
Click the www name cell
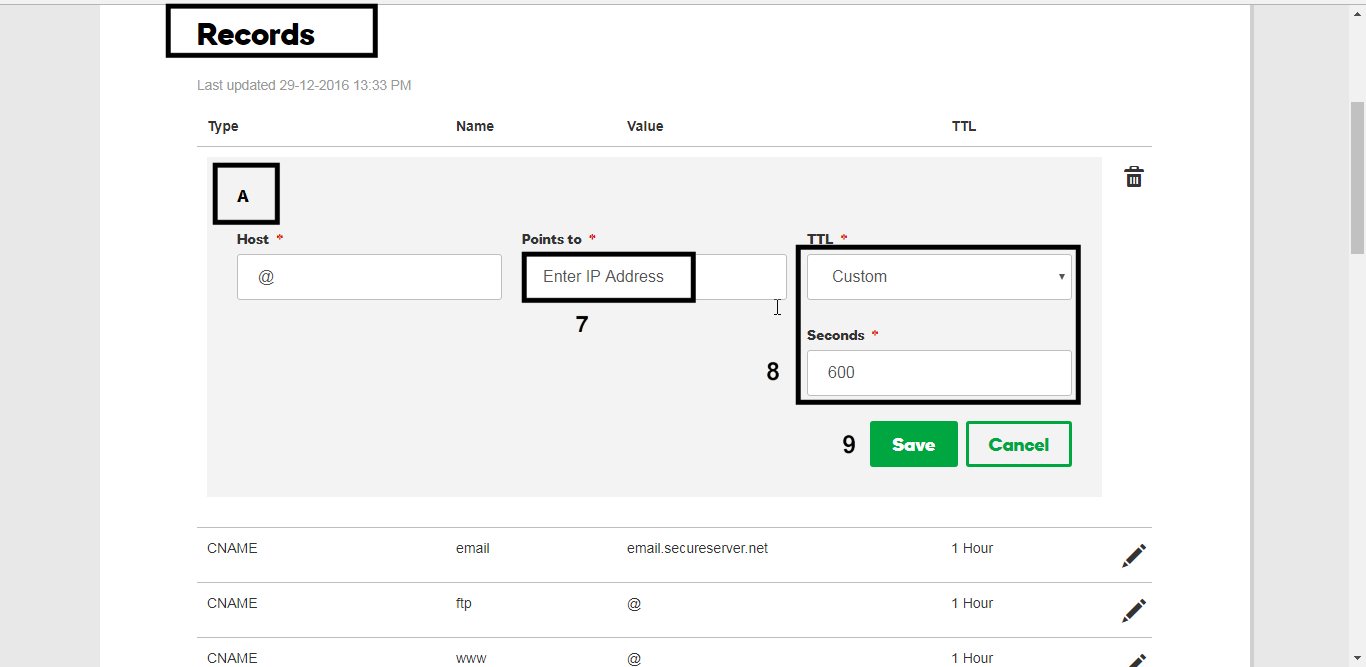470,658
